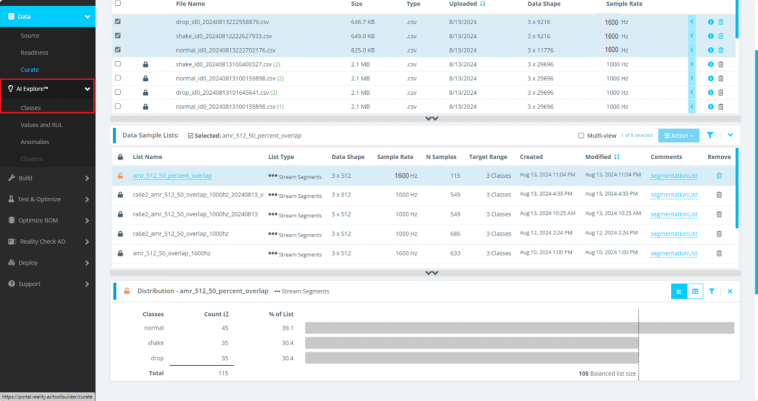Click lock icon of ra6e2_amr_512_50_overlap_1000hz_20240813 list
Screen dimensions: 758x401
(120, 214)
